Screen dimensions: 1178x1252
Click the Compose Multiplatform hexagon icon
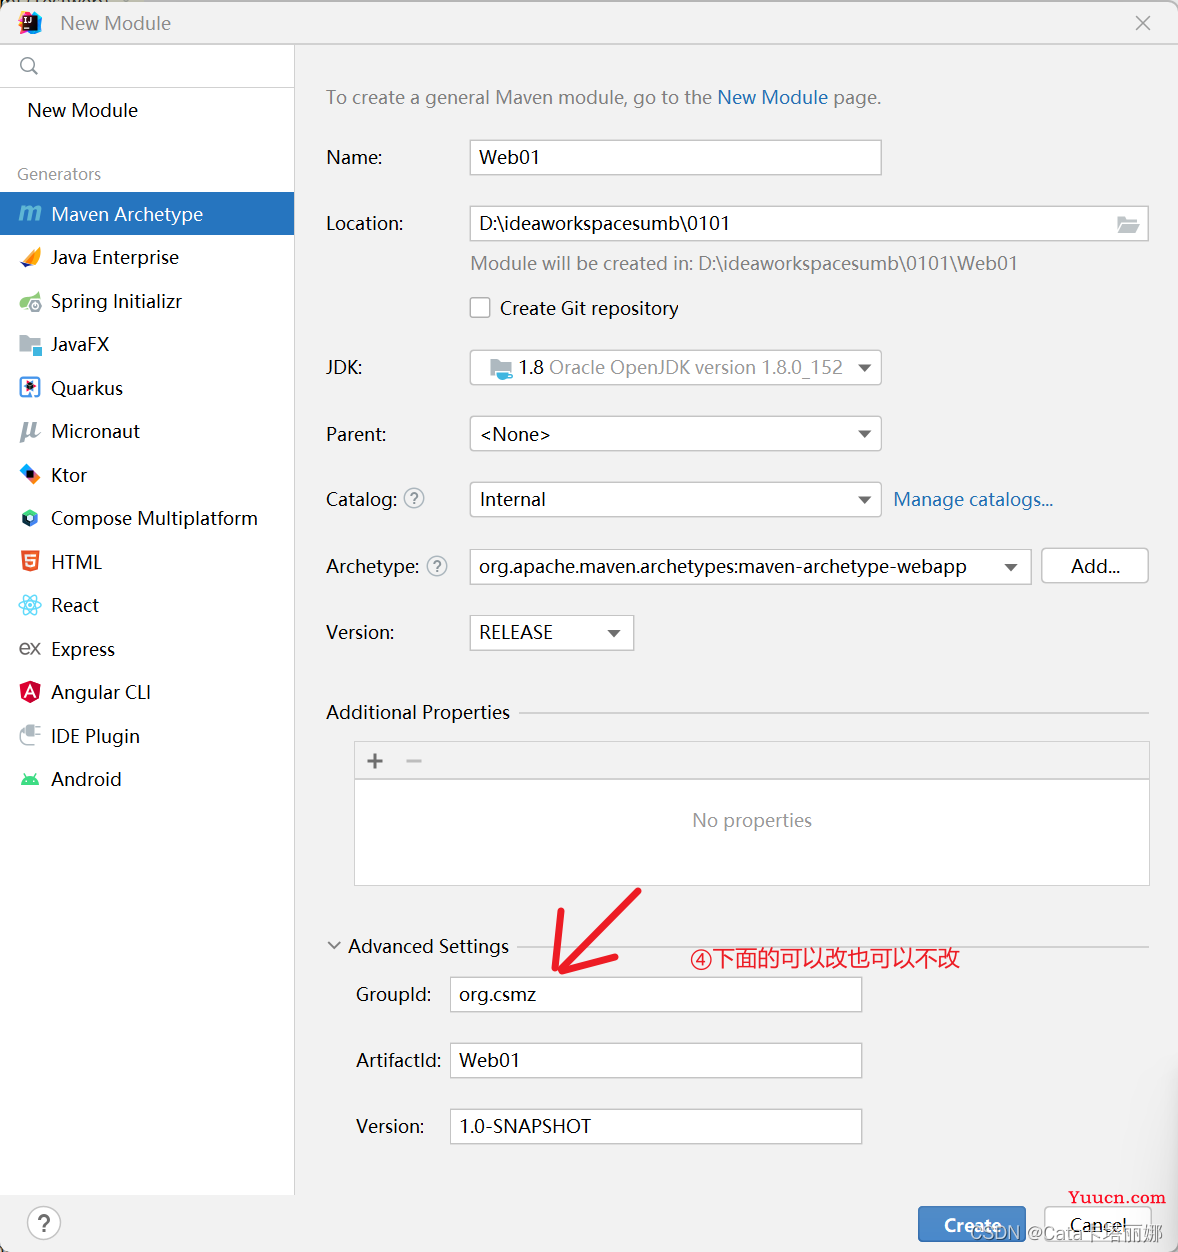point(30,518)
